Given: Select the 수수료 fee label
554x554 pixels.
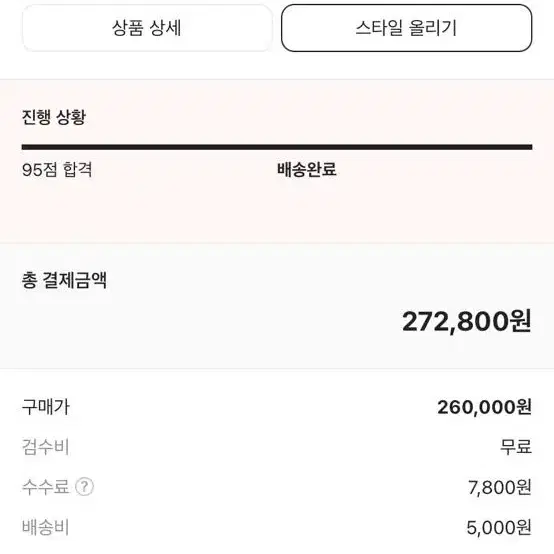Looking at the screenshot, I should 45,487.
